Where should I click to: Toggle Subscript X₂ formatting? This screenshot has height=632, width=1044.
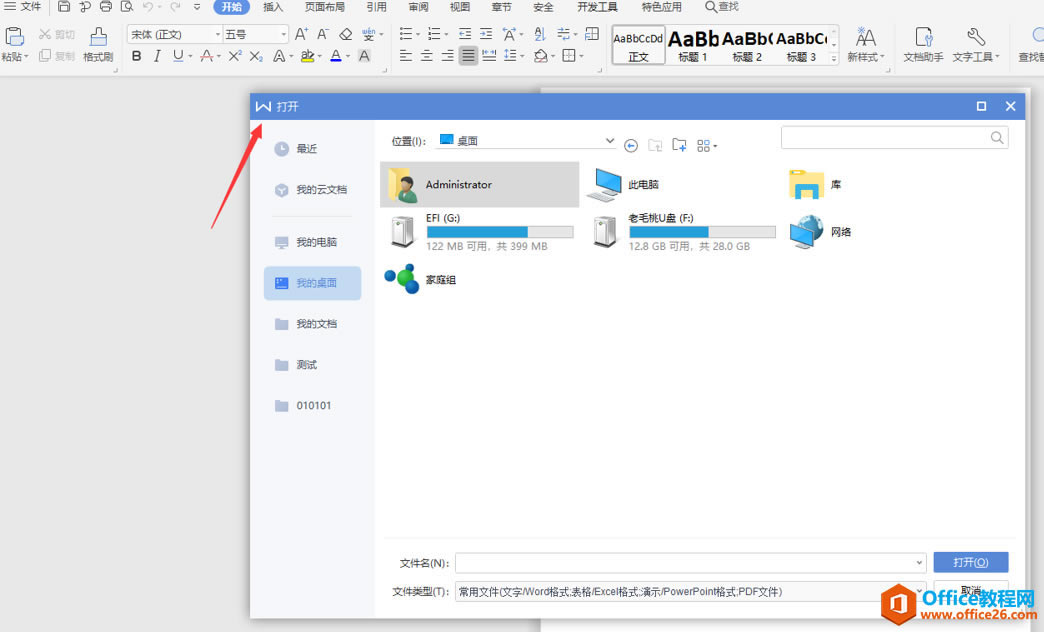(256, 56)
